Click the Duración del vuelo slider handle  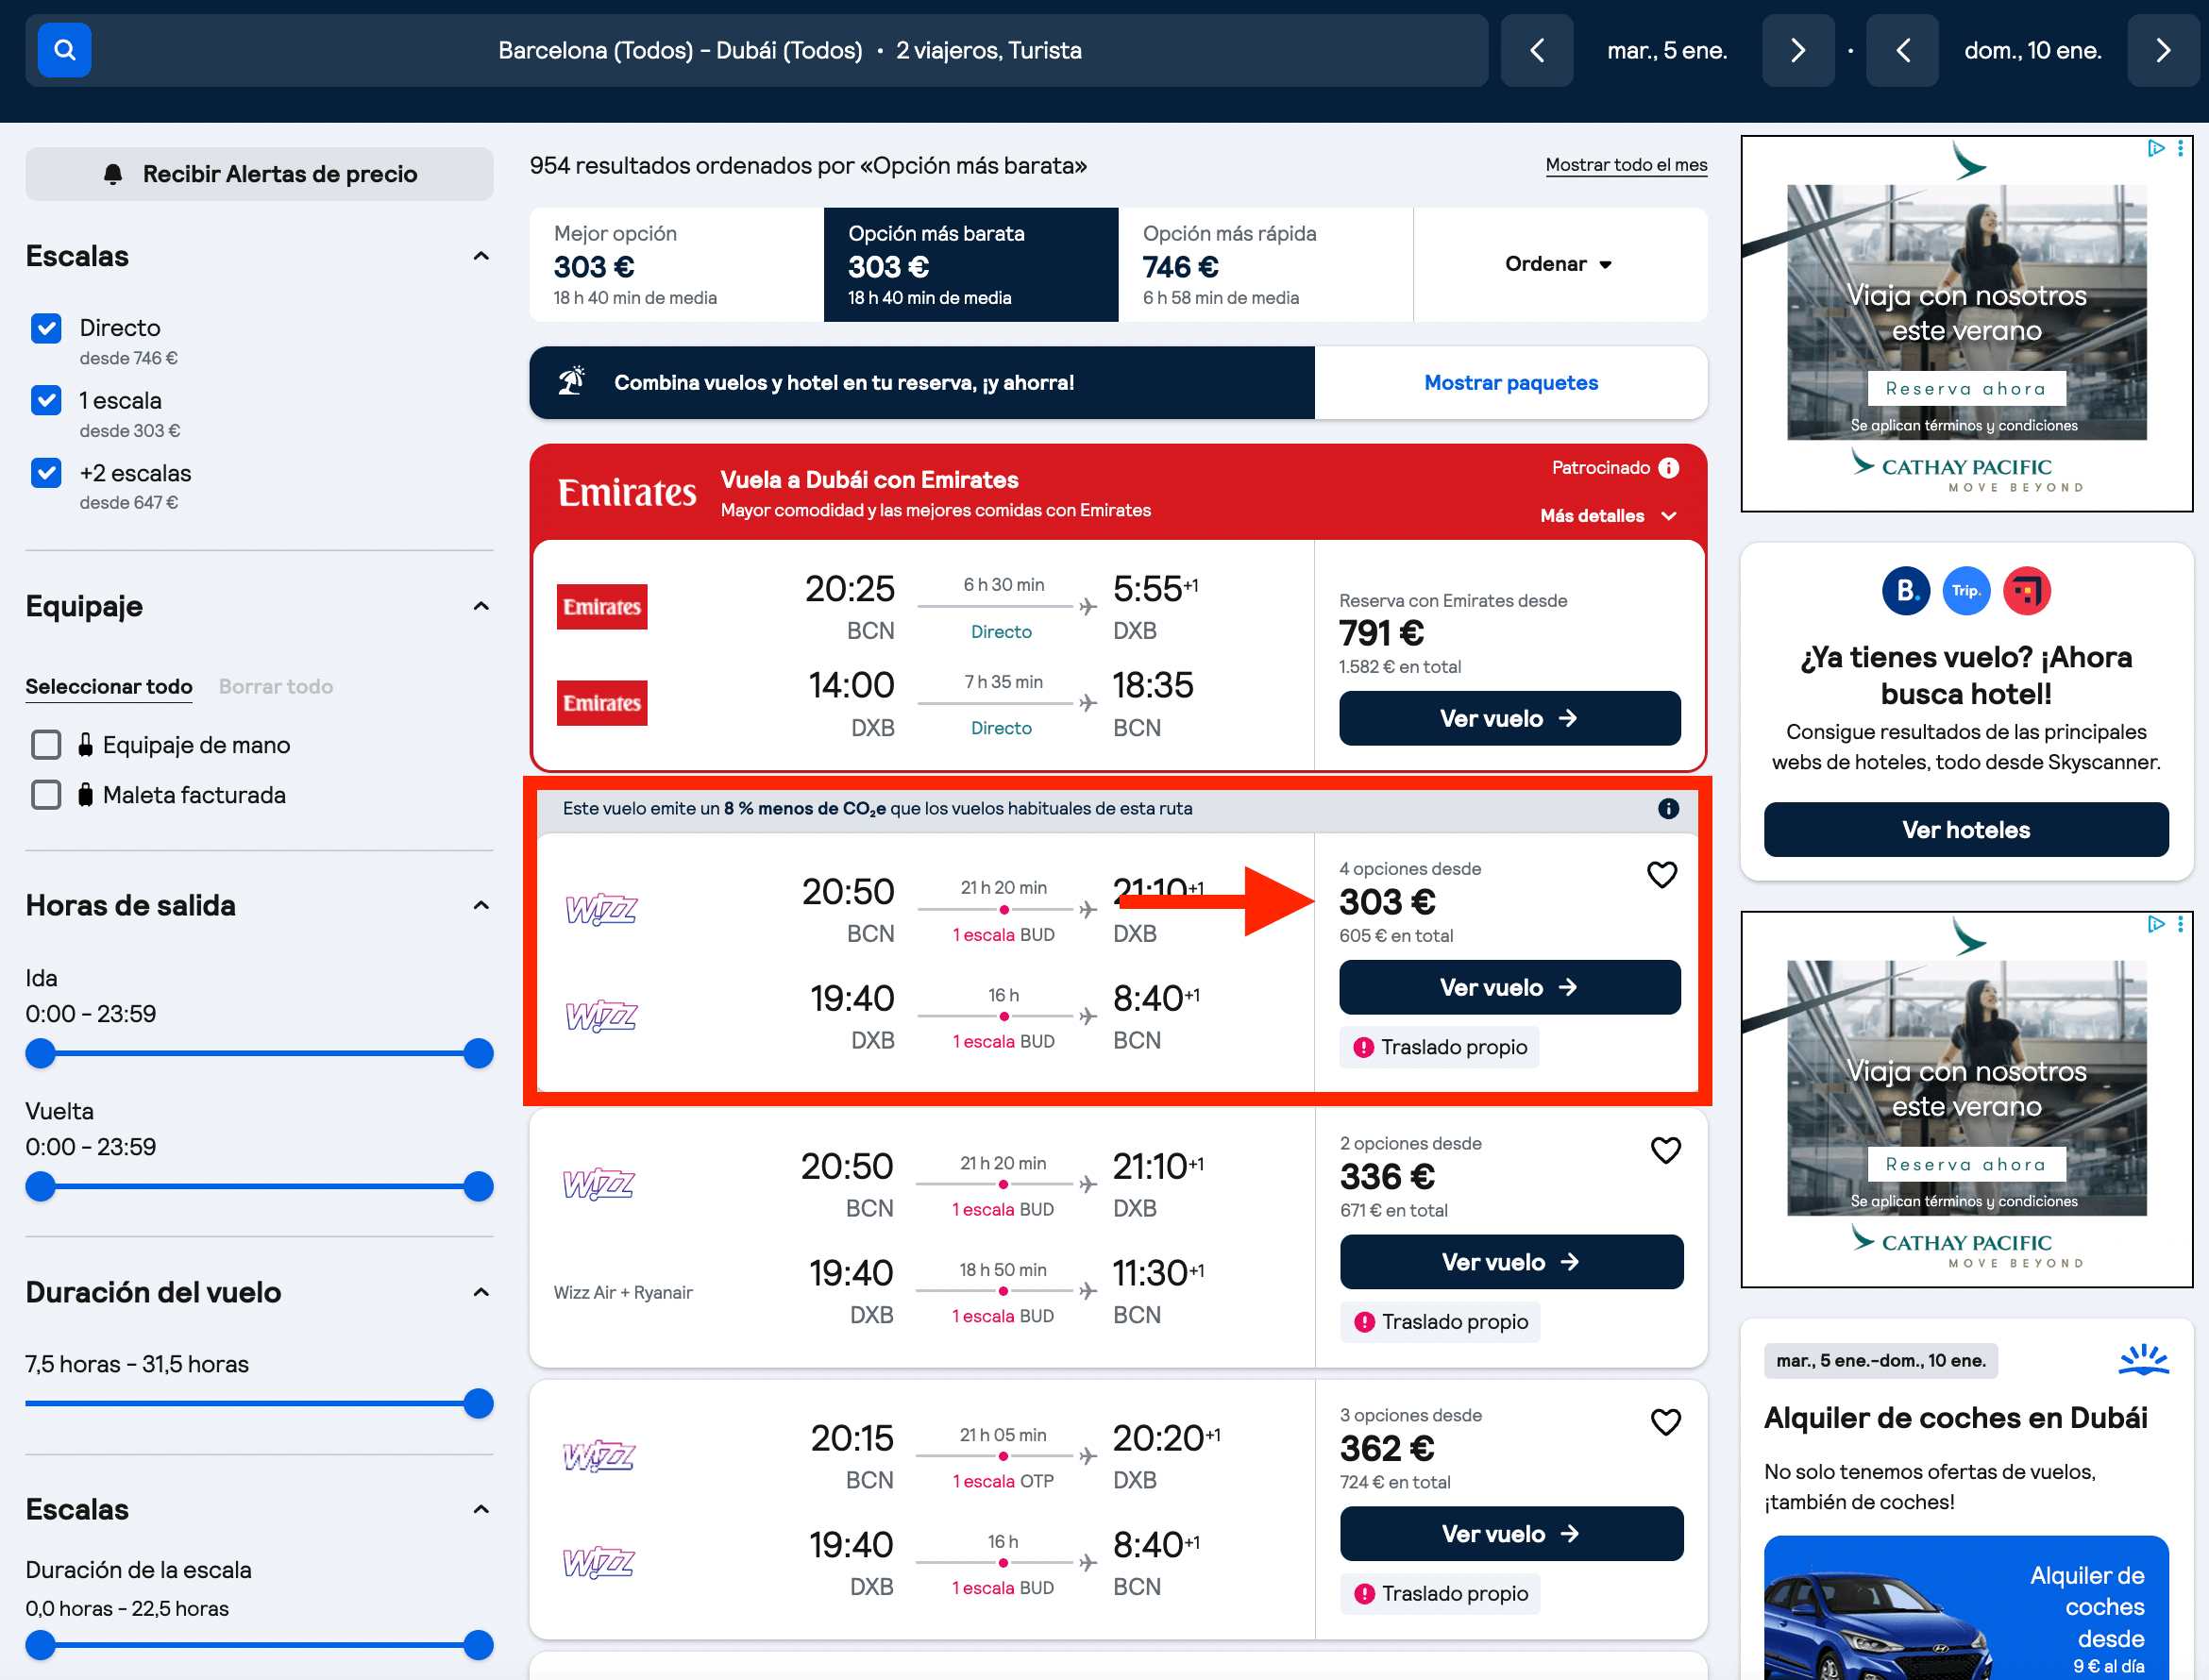[x=478, y=1404]
